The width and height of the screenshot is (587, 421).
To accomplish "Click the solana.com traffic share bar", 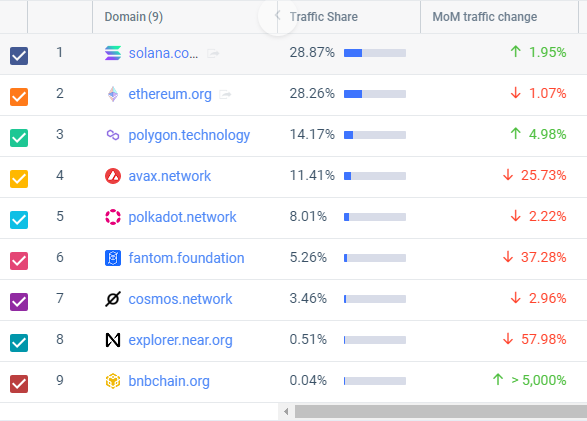I will point(375,53).
